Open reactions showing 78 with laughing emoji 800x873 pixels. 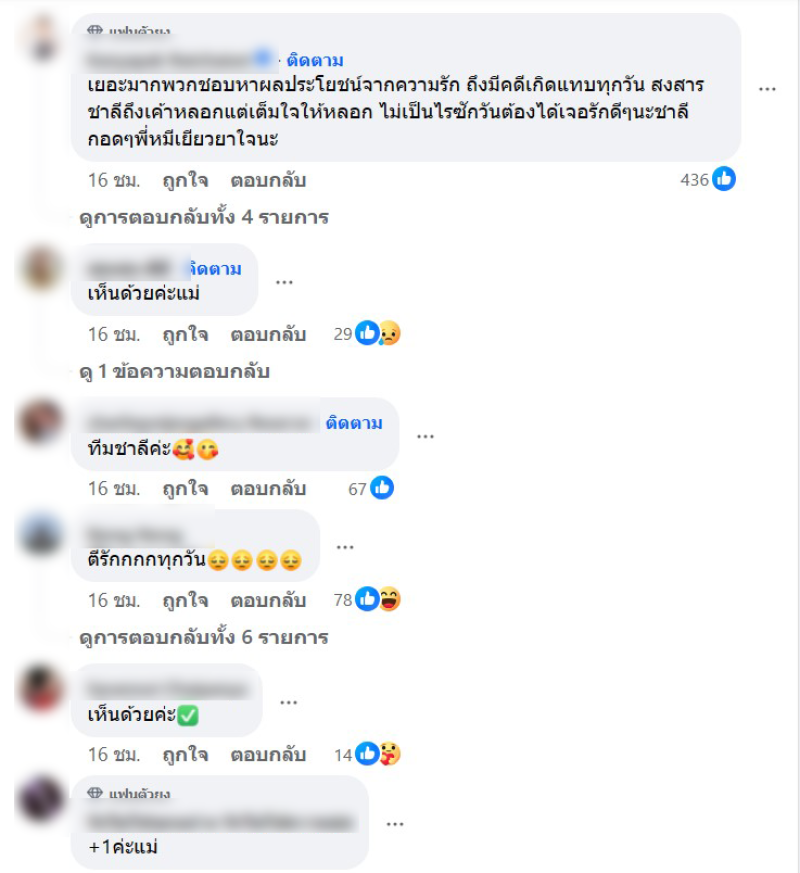click(367, 600)
